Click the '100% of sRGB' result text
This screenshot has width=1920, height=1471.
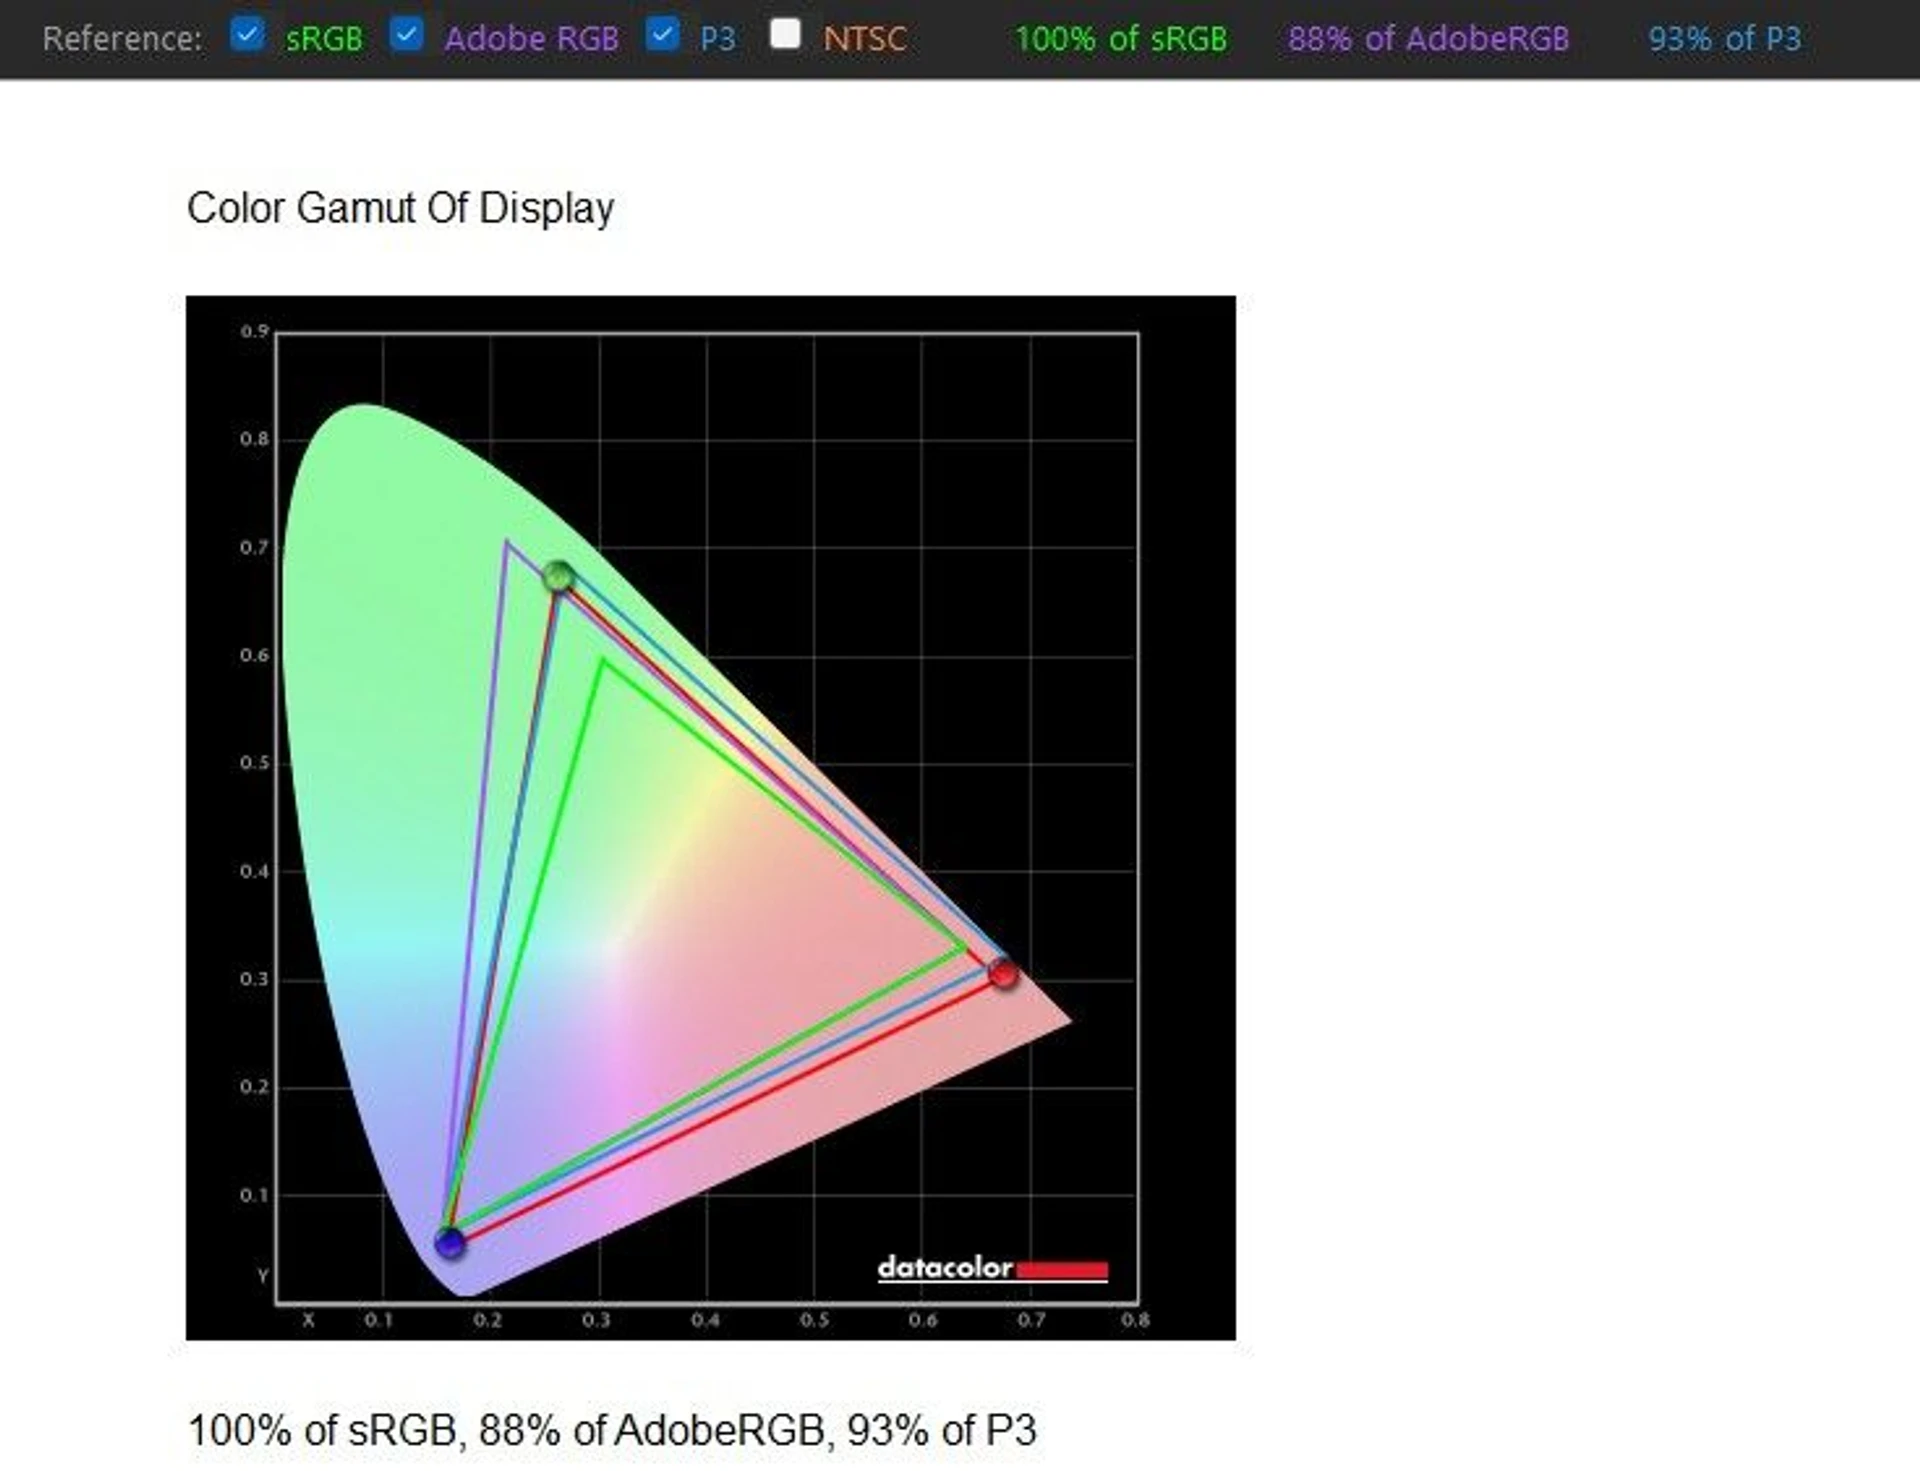pos(1120,39)
